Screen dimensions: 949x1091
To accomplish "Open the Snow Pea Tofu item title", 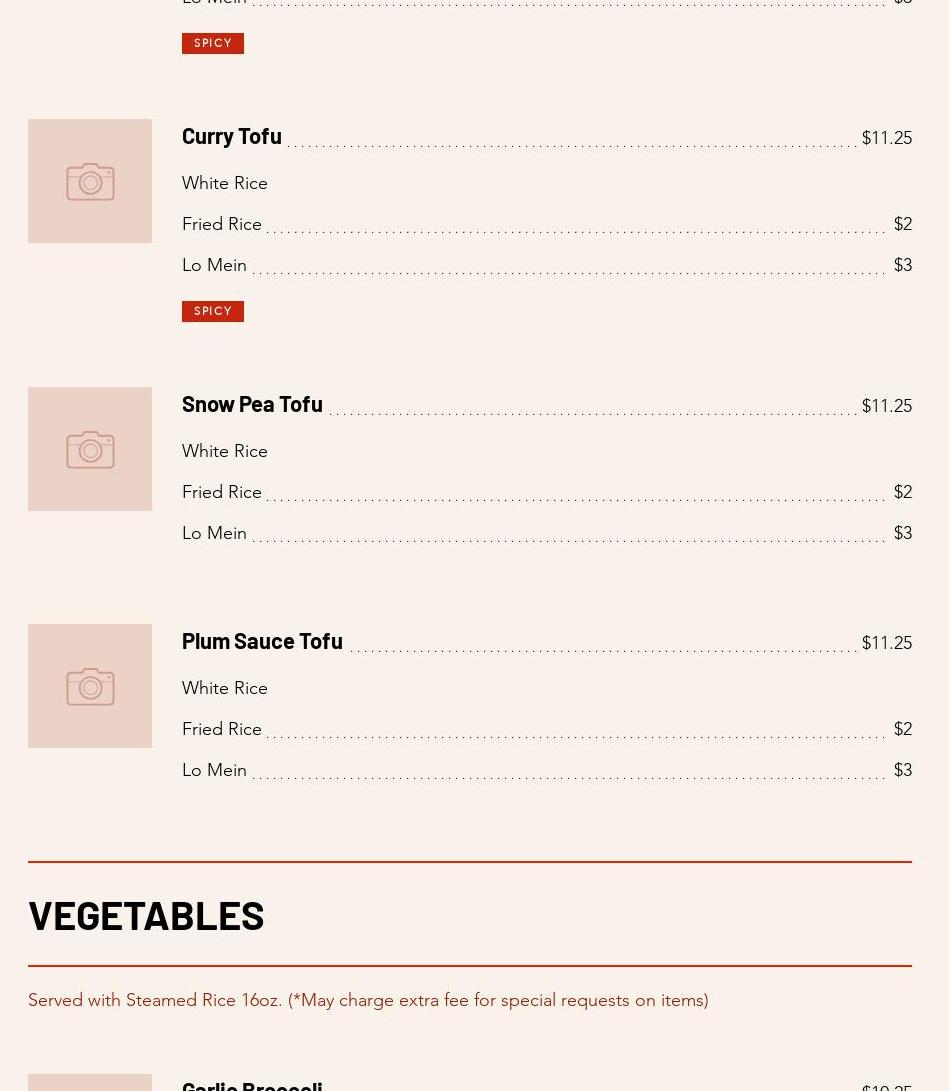I will (252, 404).
